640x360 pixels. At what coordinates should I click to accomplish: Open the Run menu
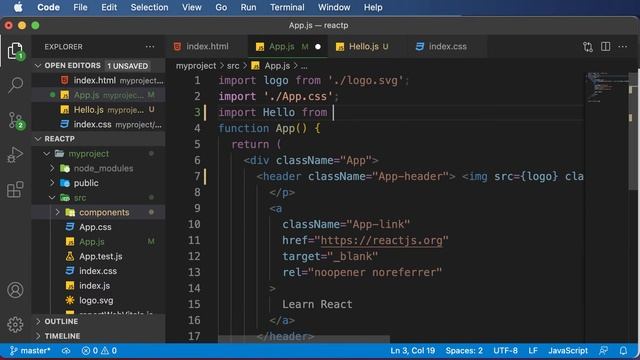(248, 7)
